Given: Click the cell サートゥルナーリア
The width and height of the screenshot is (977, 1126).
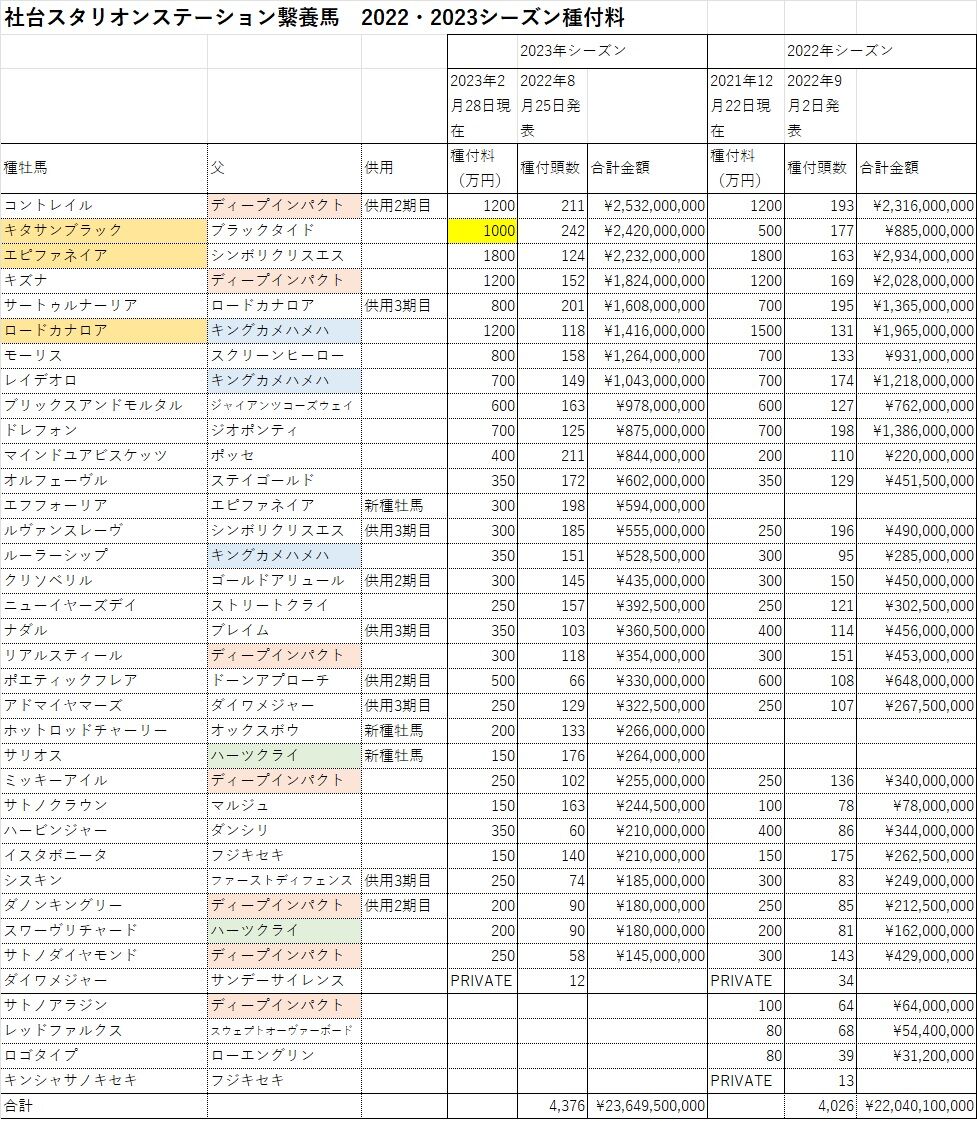Looking at the screenshot, I should click(104, 305).
